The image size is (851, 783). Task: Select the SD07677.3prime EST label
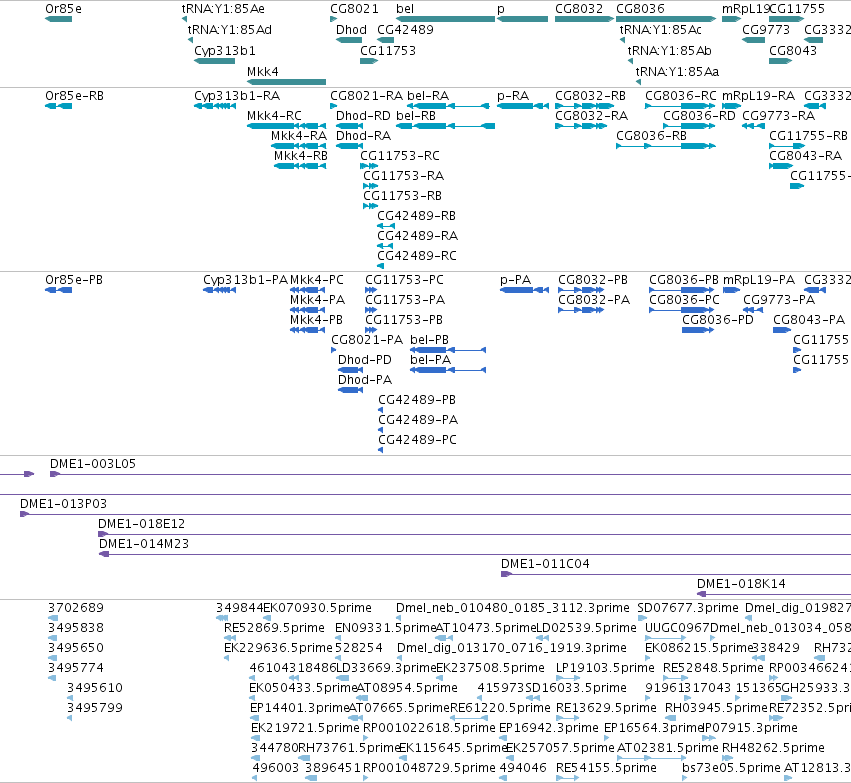click(688, 608)
